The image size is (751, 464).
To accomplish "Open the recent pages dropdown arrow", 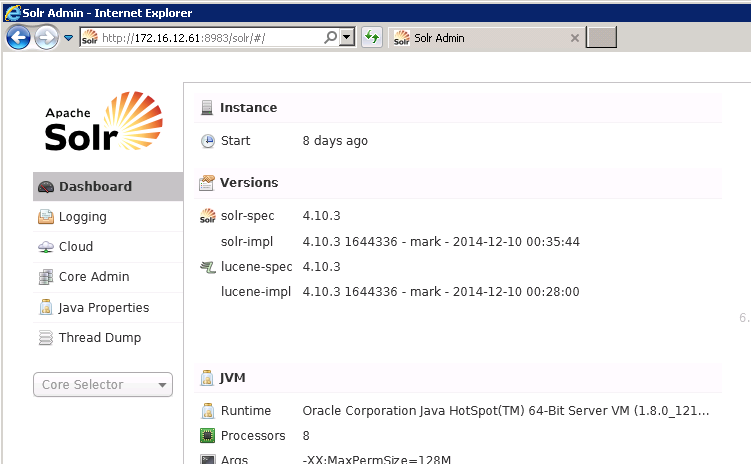I will point(68,38).
